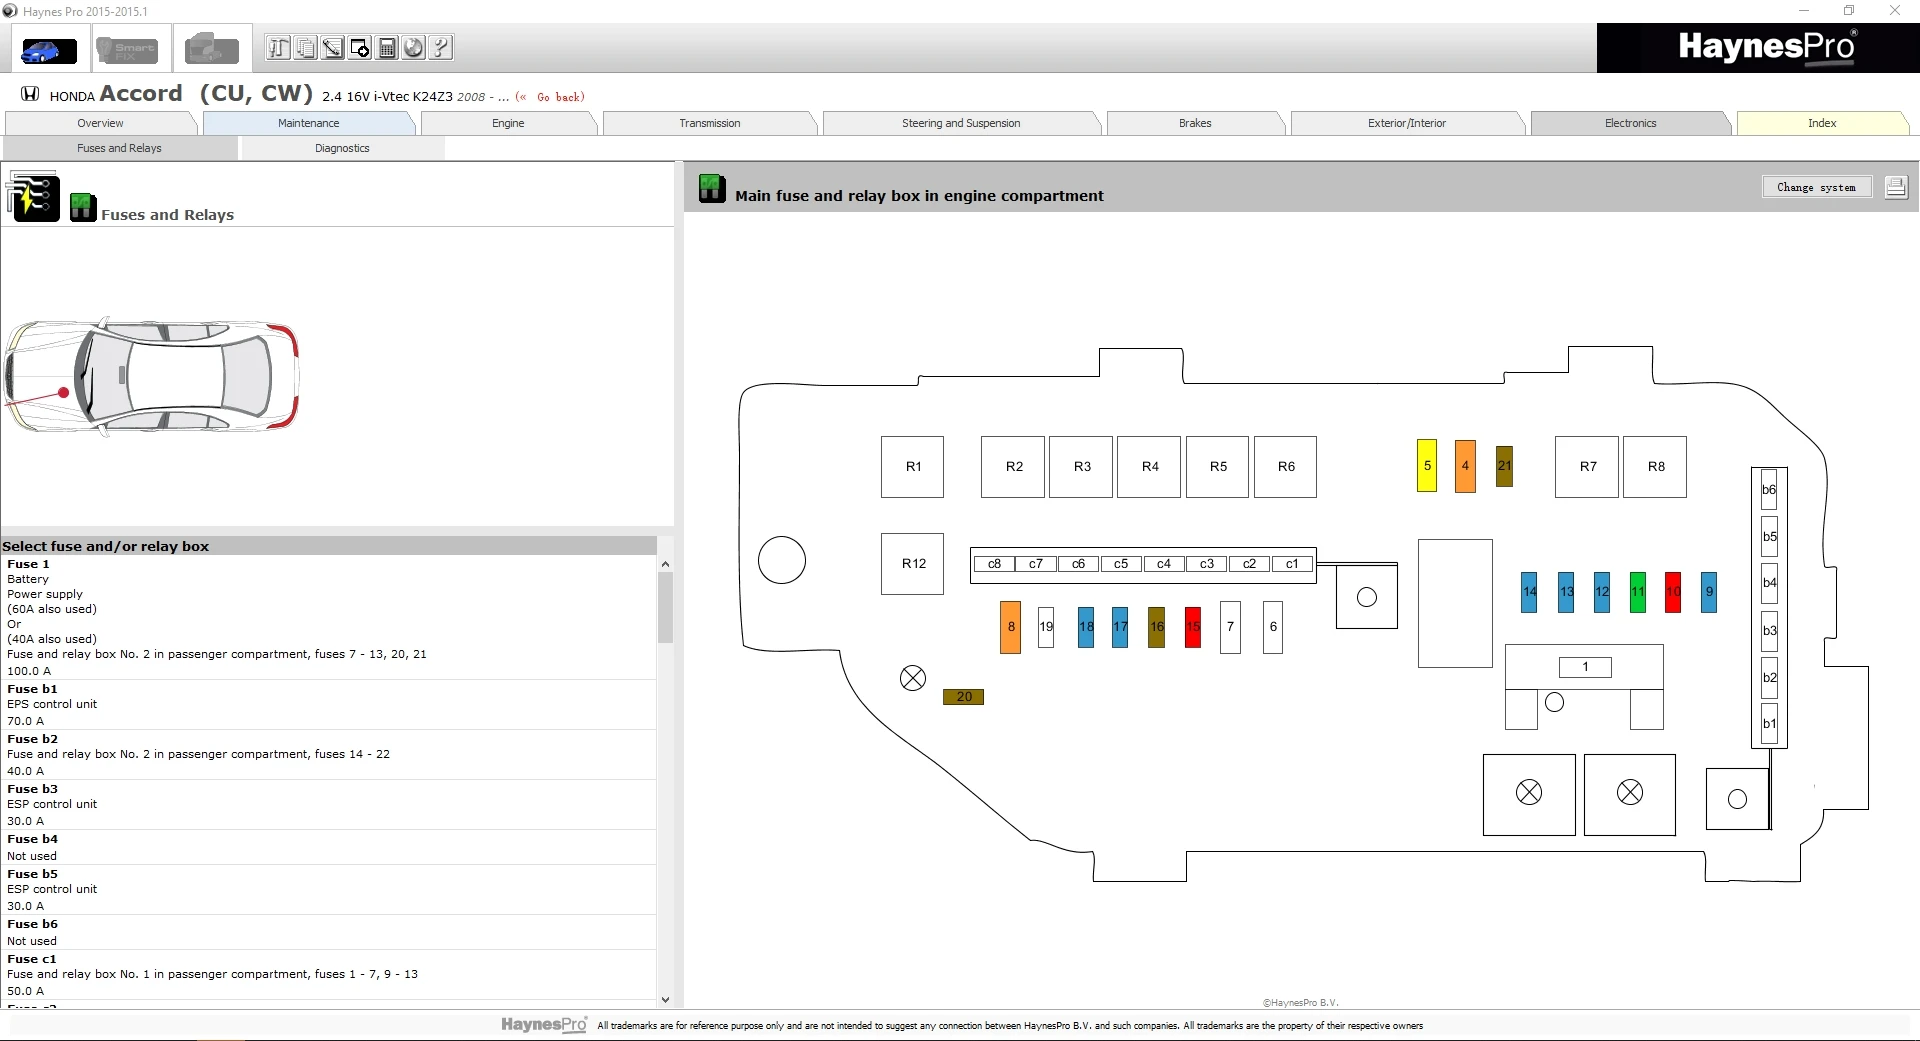Switch to the Electronics tab
This screenshot has height=1041, width=1920.
(x=1630, y=123)
